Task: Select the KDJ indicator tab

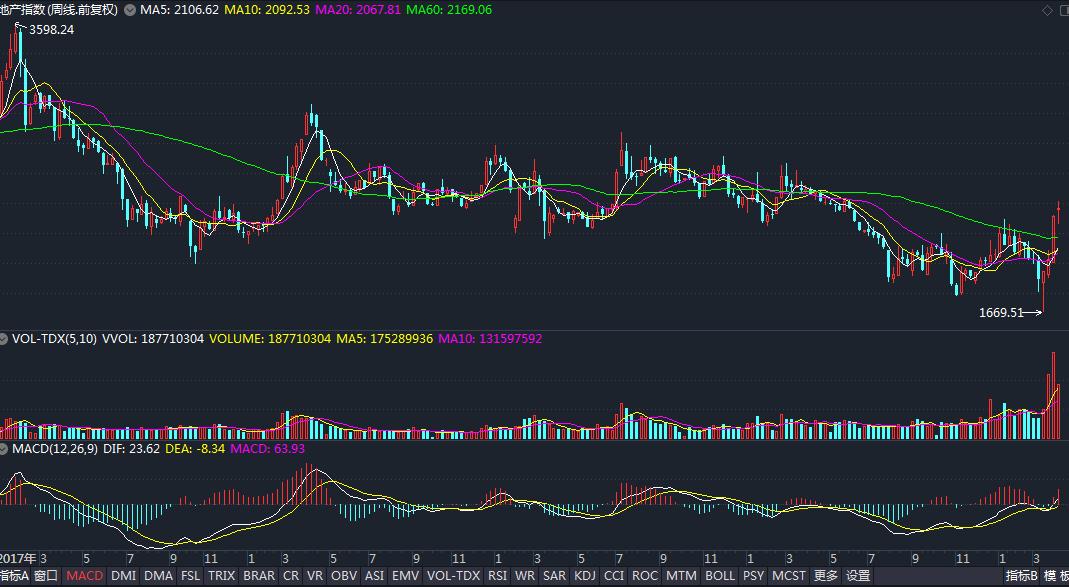Action: (x=585, y=576)
